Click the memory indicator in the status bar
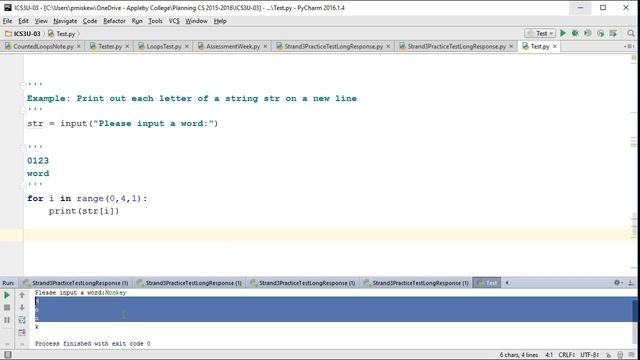This screenshot has width=640, height=360. click(631, 355)
